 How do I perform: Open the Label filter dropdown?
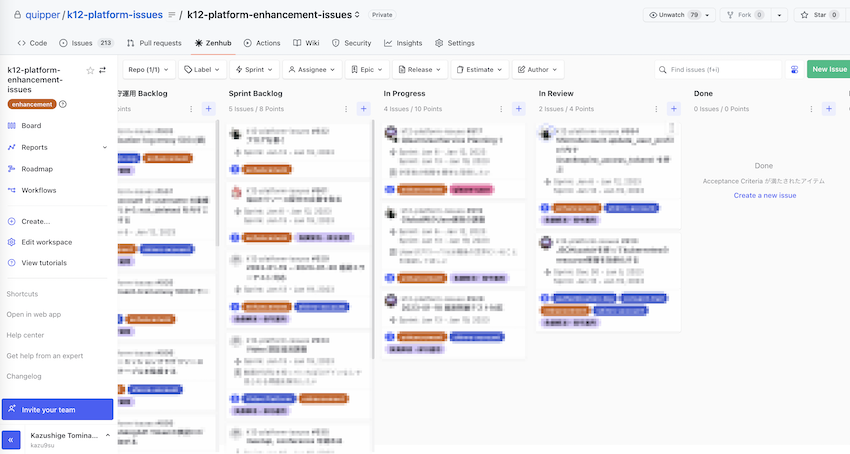(x=202, y=69)
